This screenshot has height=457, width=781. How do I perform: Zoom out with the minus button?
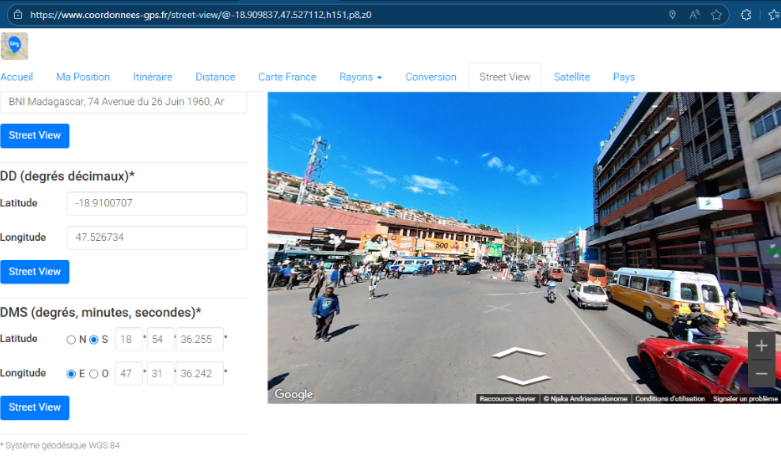click(761, 373)
